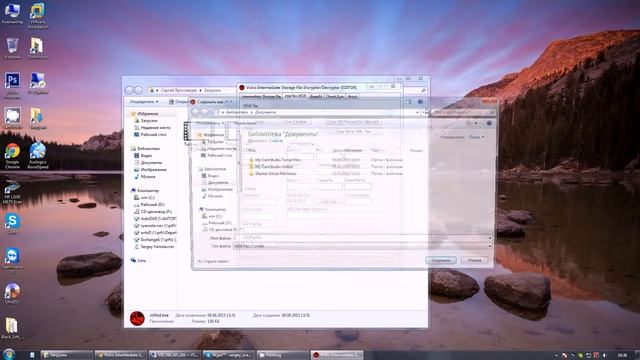Click the help icon in the Save dialog
Screen dimensions: 640x360
(x=489, y=123)
